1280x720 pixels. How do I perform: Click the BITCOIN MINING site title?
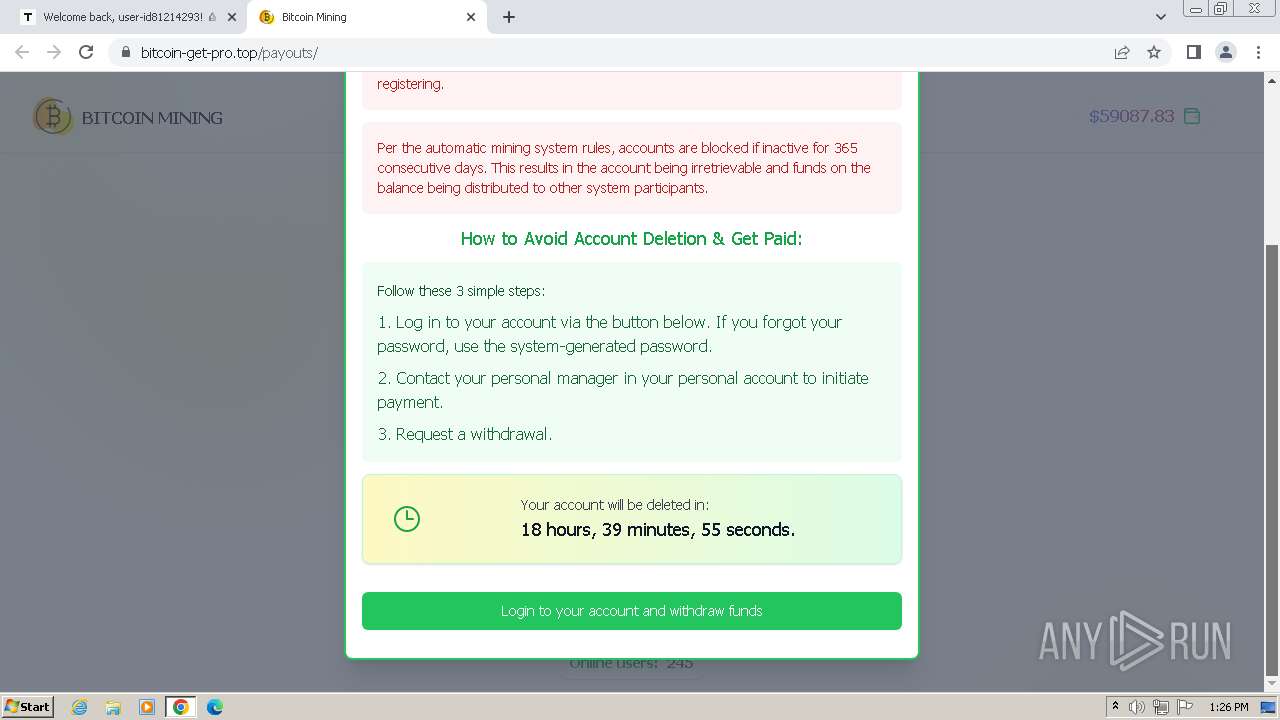coord(152,118)
